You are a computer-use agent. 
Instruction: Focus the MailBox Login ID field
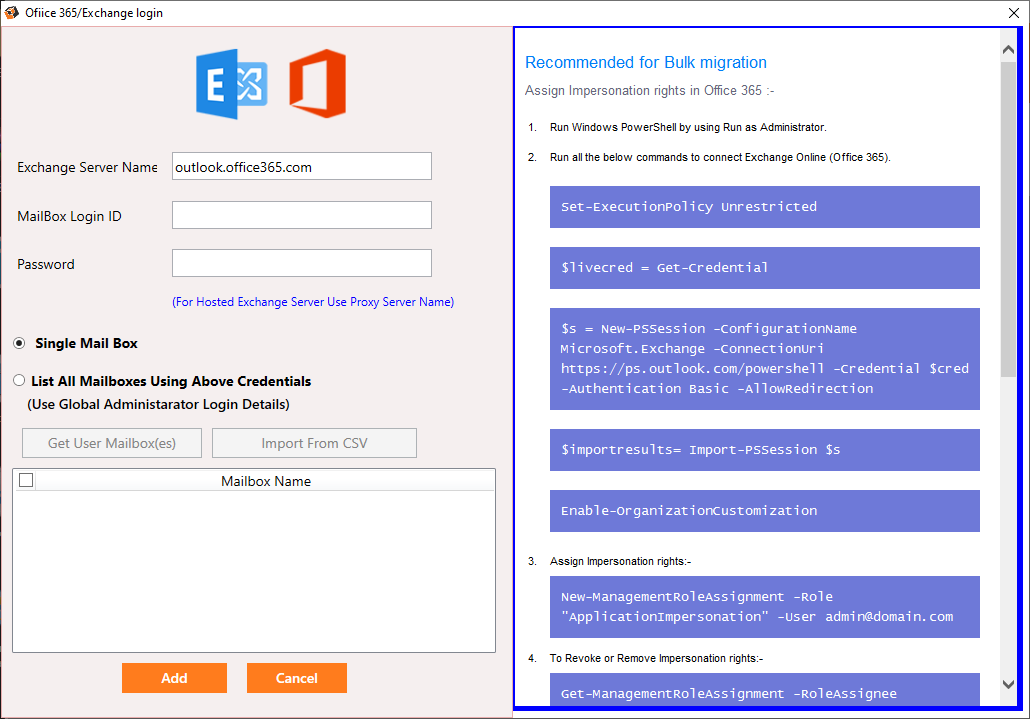click(x=301, y=215)
